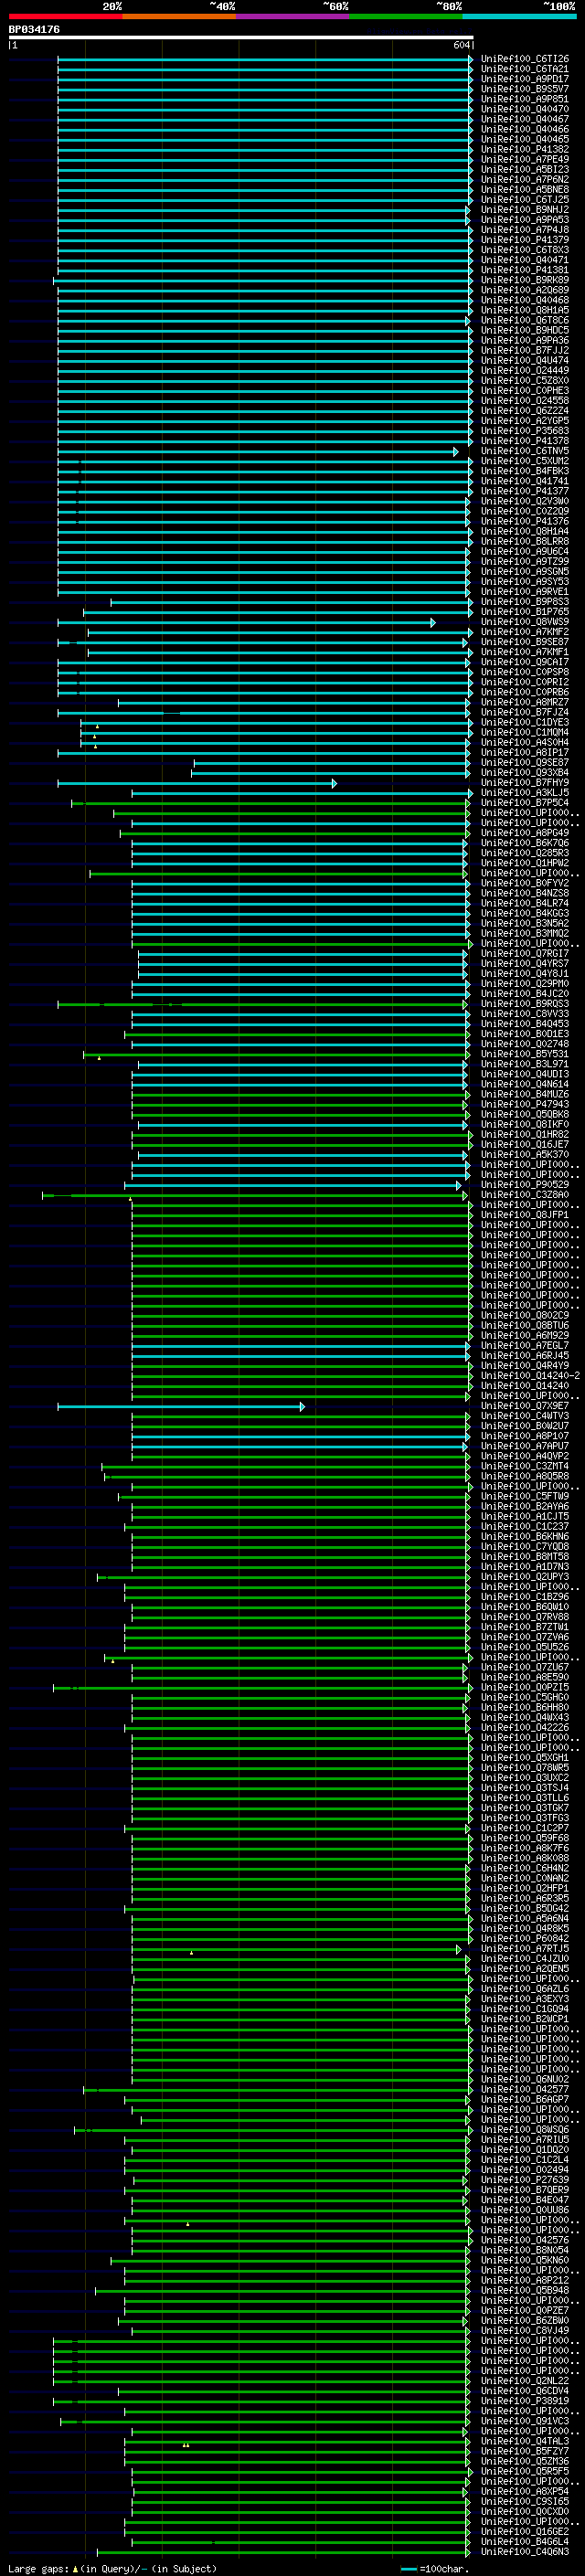Viewport: 585px width, 2576px height.
Task: Click the arrowhead of the UniRef100_C6TNV5 alignment
Action: 456,452
